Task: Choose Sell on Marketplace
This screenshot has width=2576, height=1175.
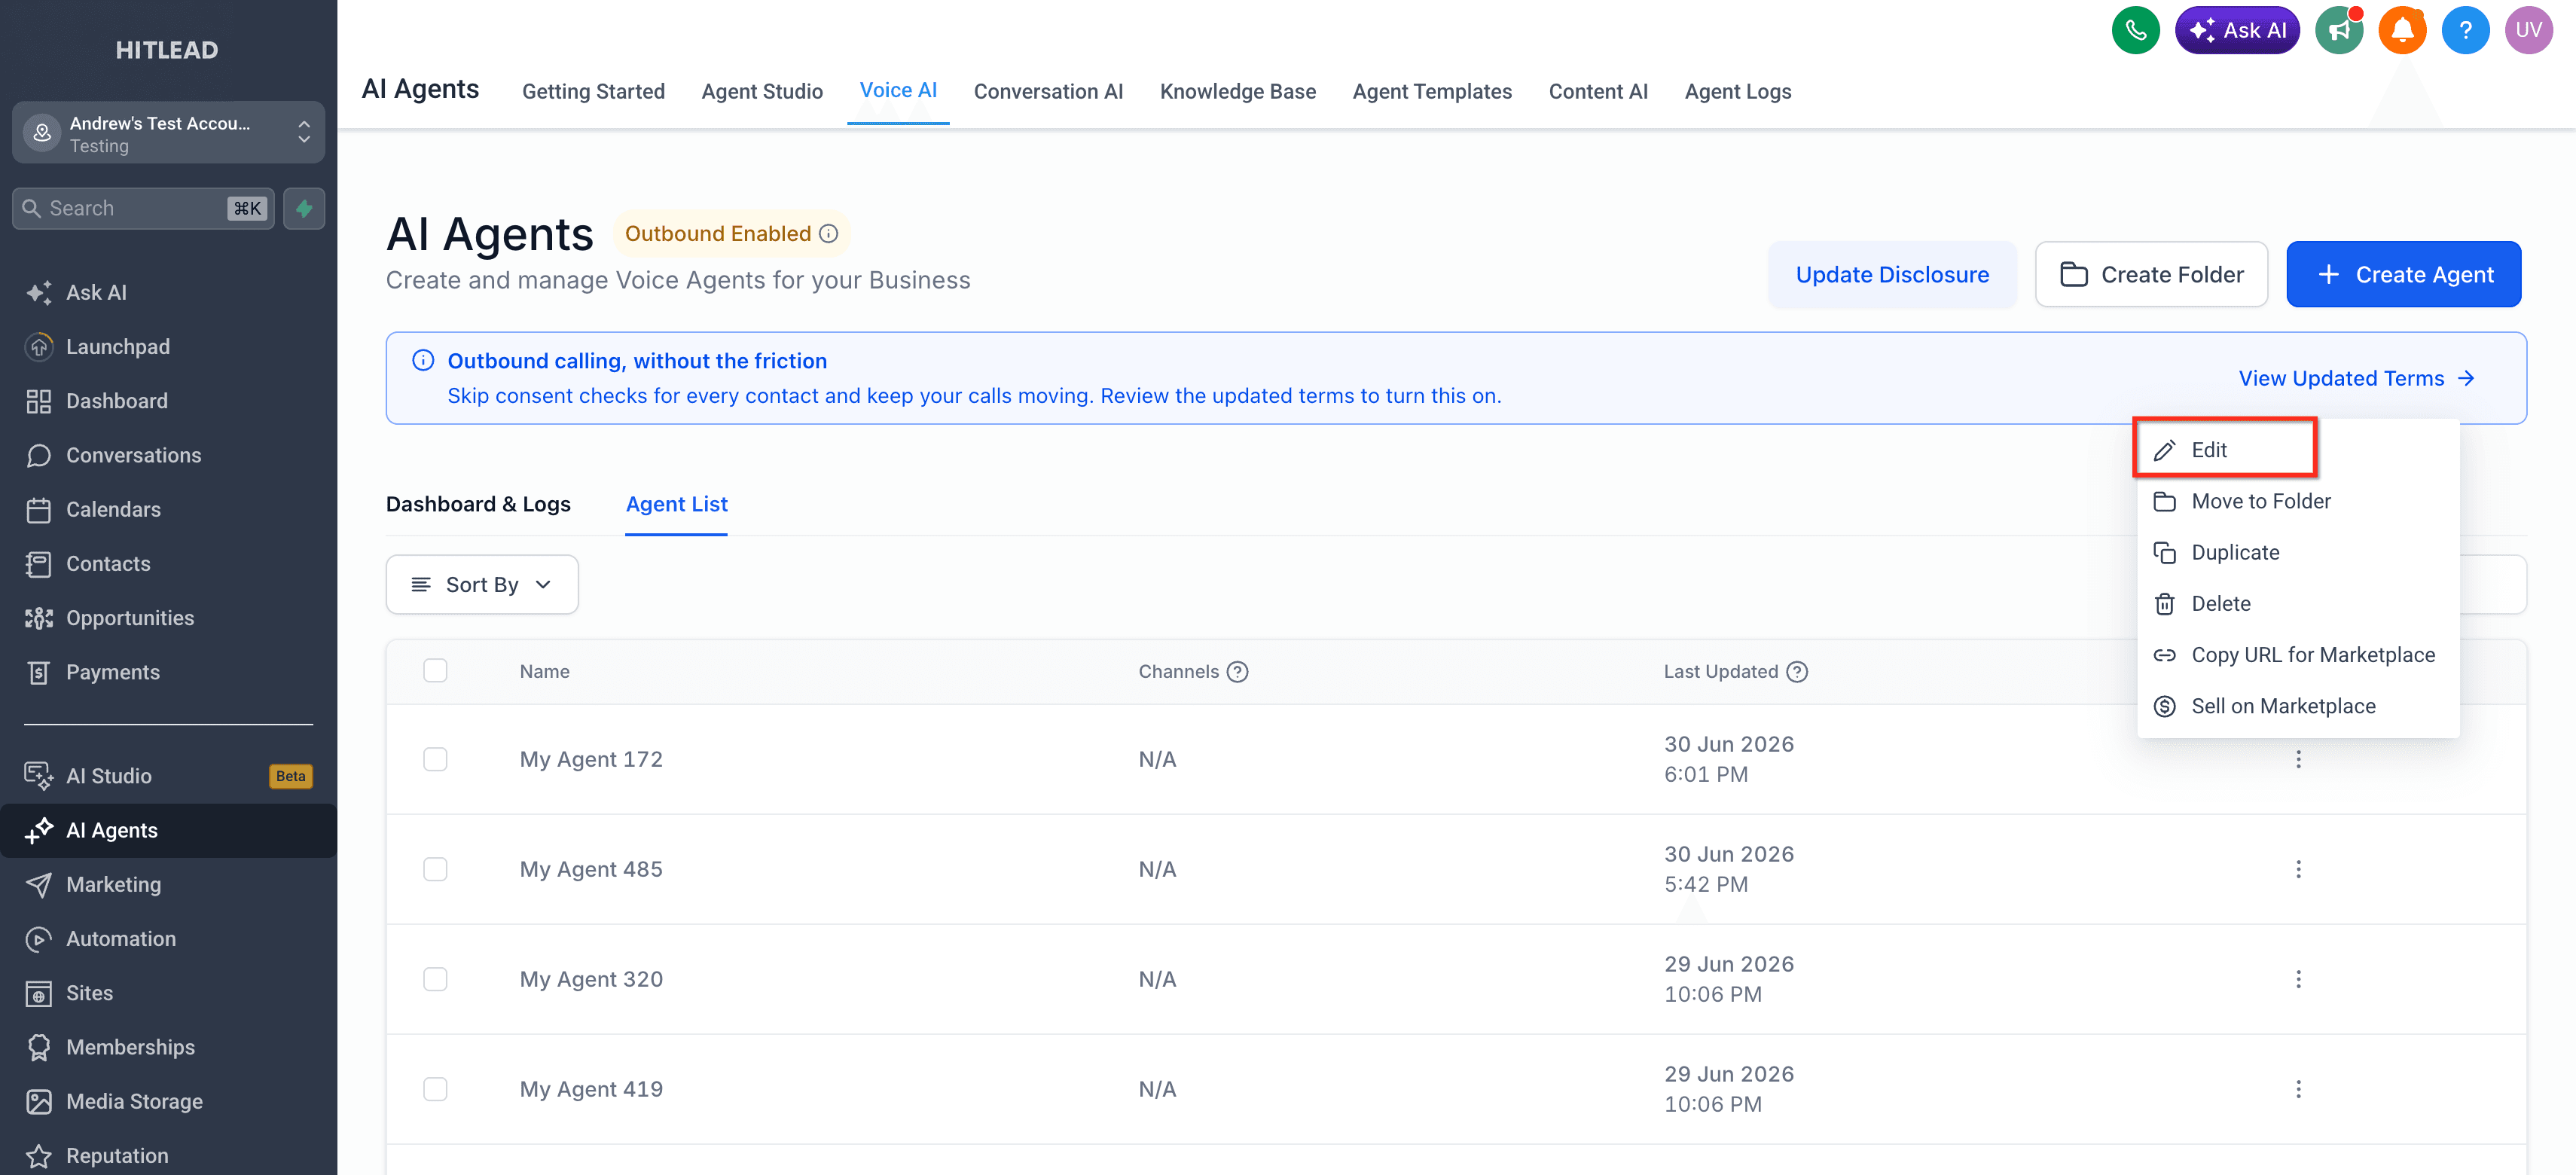Action: click(x=2298, y=706)
